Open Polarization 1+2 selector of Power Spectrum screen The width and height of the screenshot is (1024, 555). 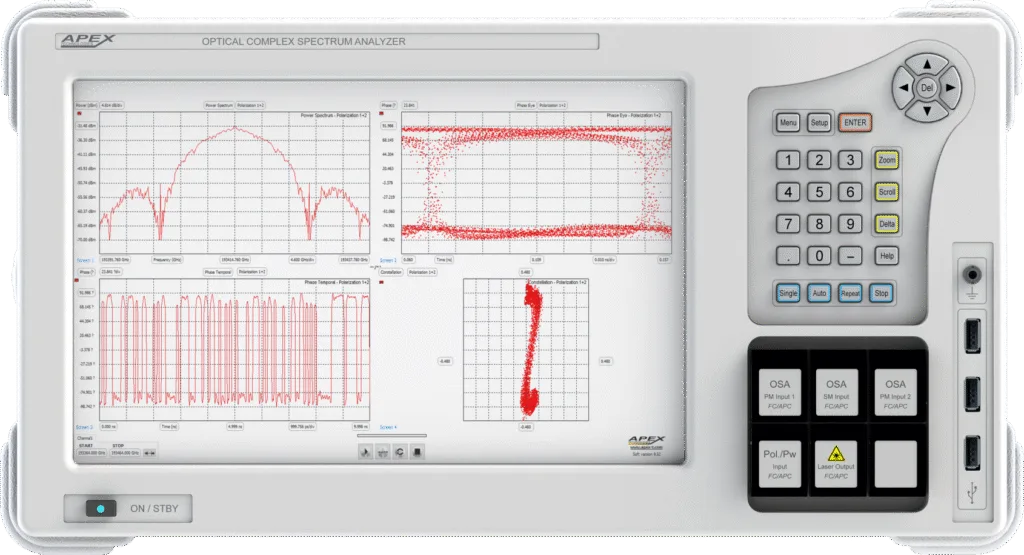point(250,105)
